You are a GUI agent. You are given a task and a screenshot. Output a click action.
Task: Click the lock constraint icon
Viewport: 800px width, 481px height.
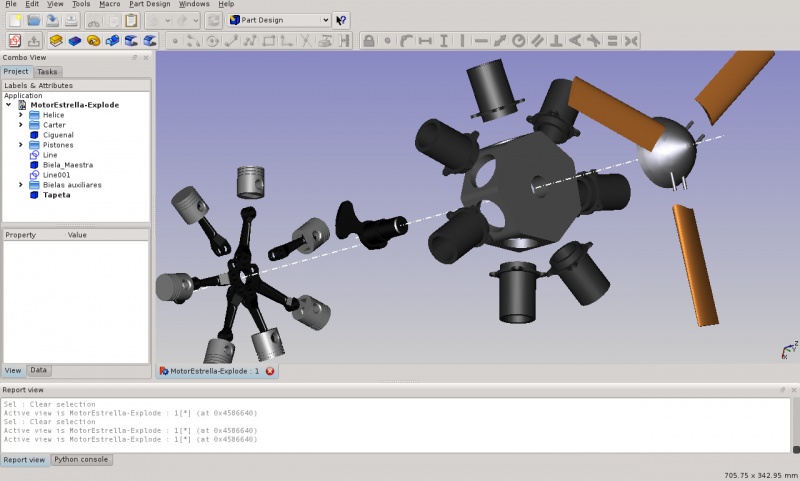coord(368,41)
